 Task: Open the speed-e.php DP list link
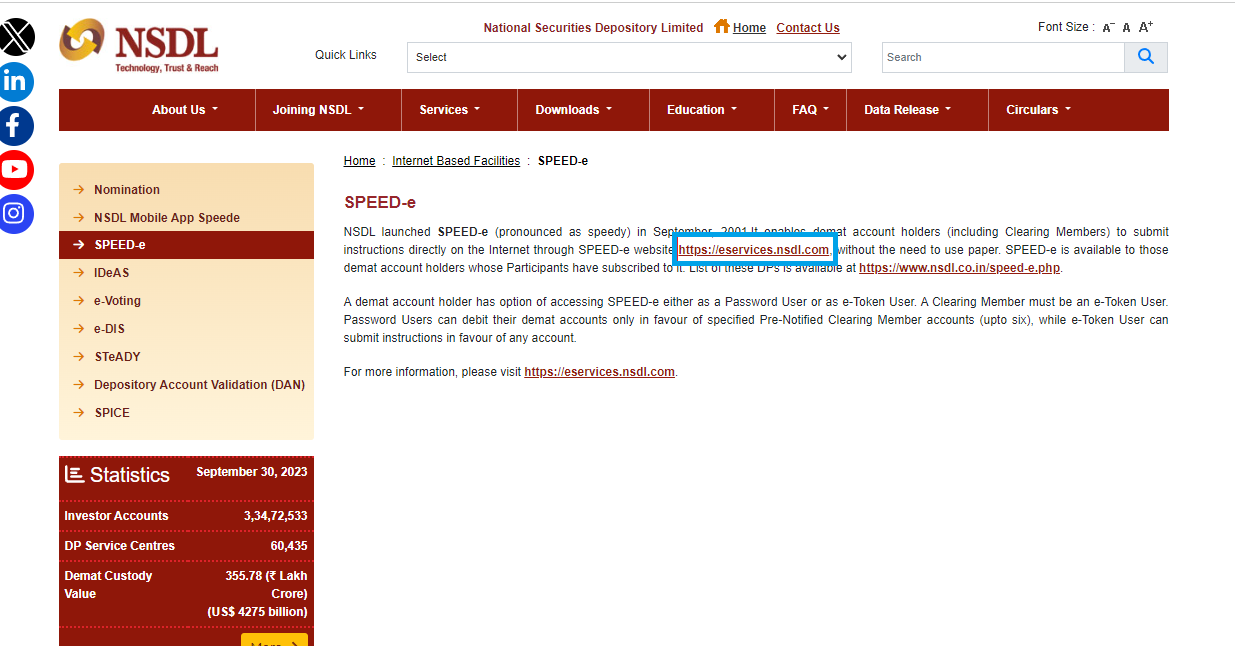[959, 268]
